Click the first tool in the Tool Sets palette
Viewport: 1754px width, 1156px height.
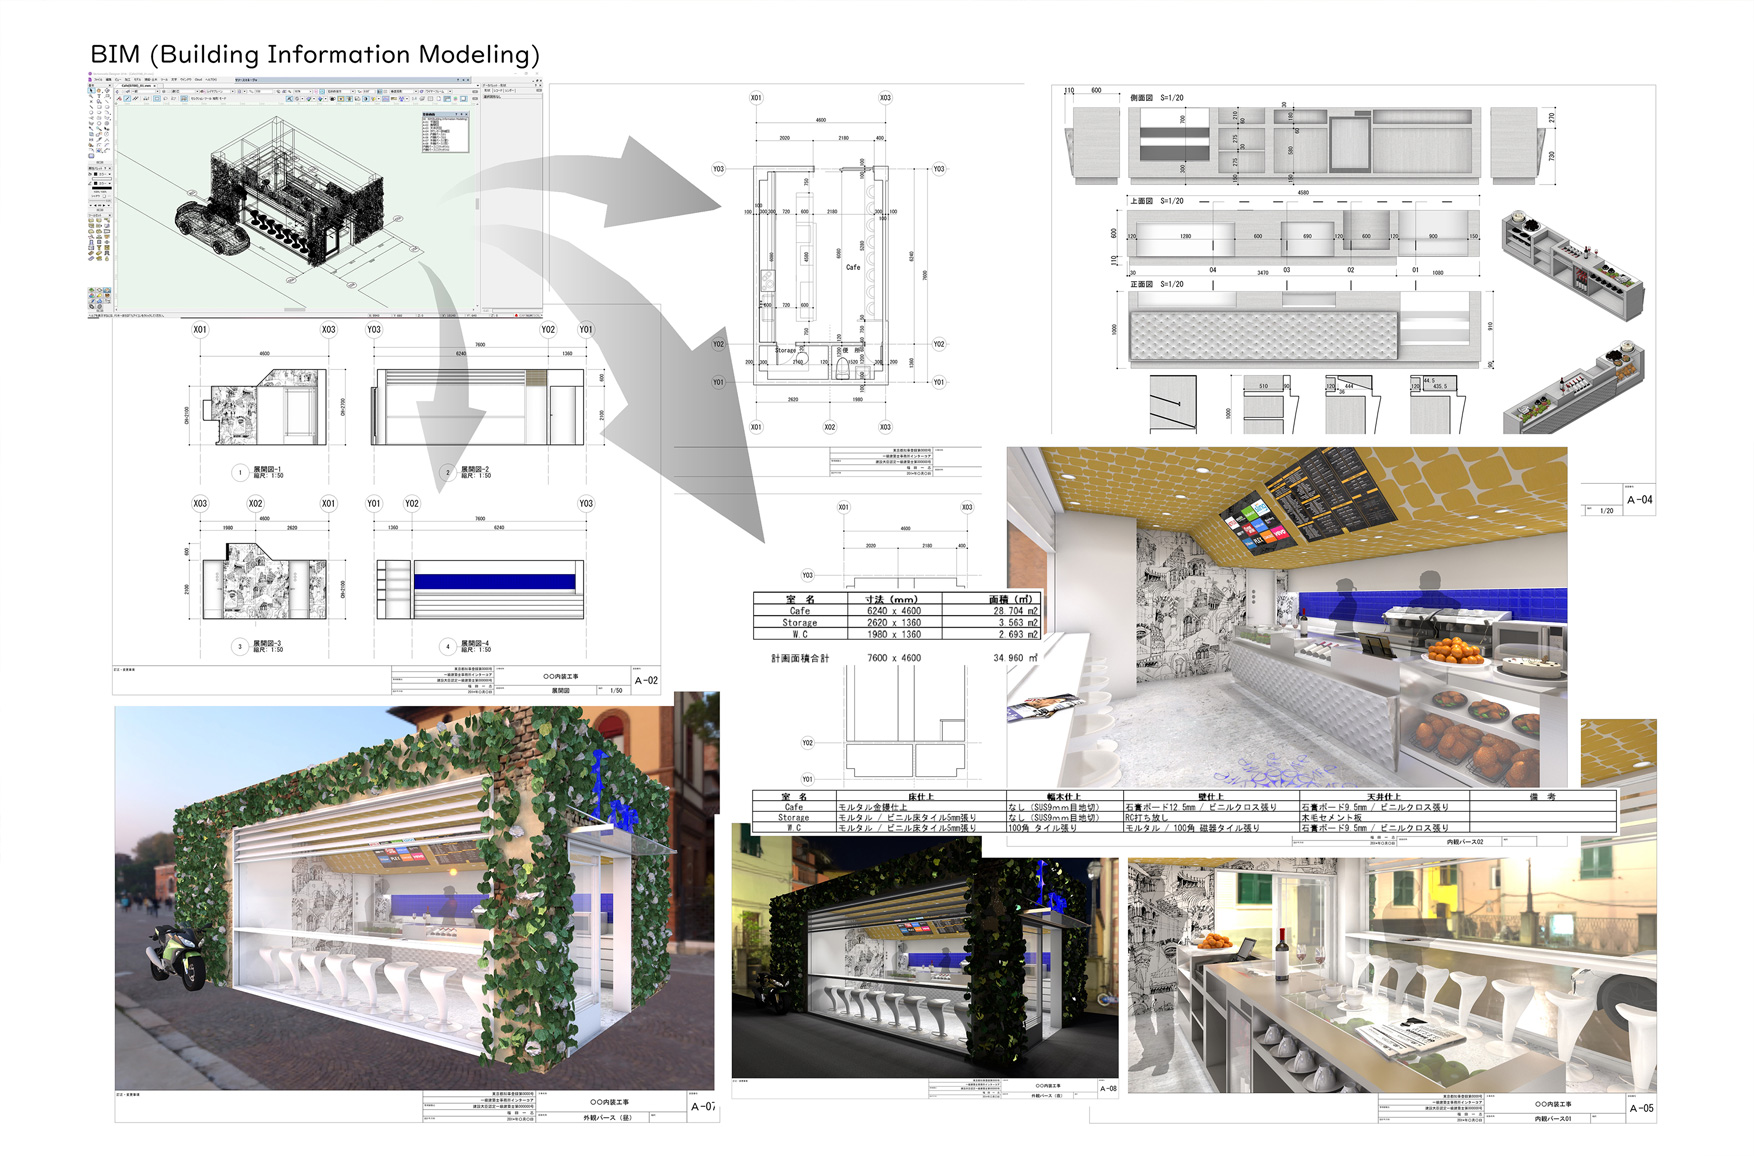(92, 220)
